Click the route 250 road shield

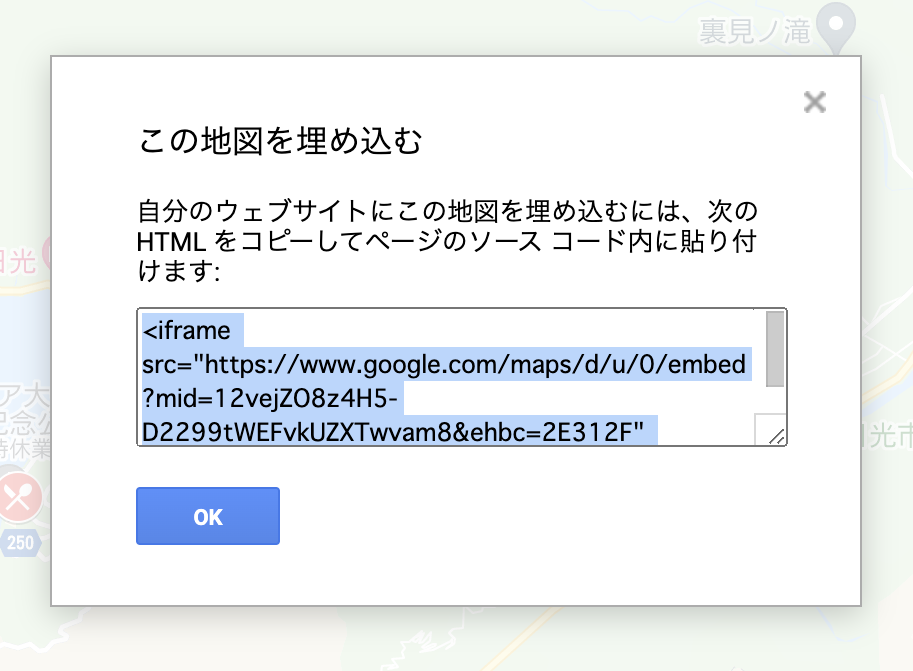click(20, 543)
